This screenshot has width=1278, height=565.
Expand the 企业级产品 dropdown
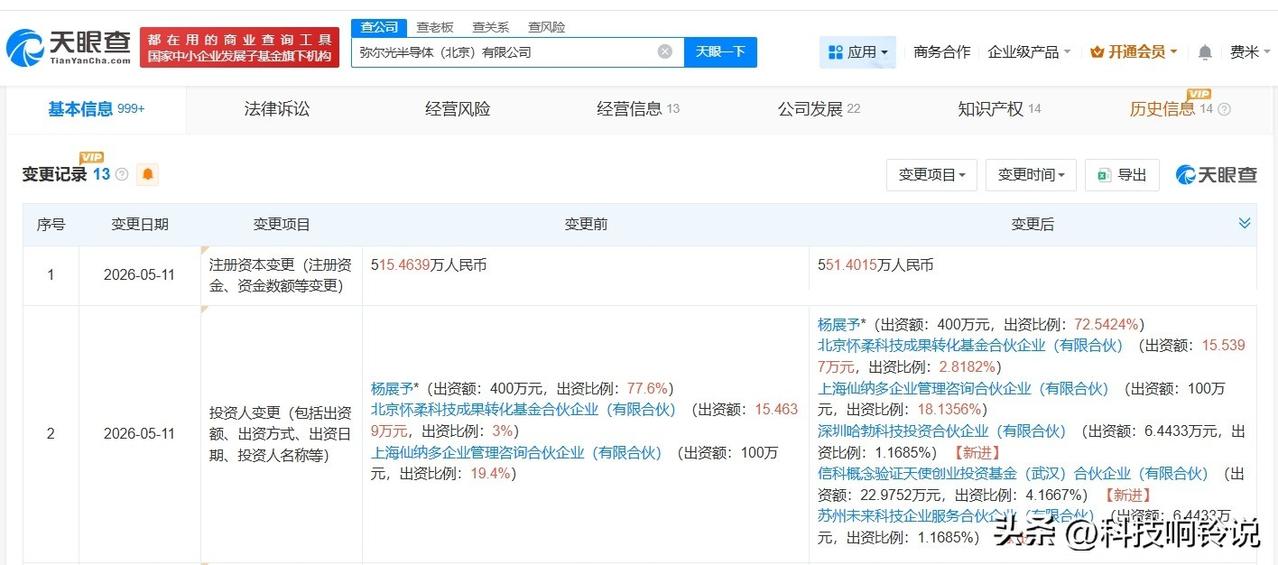point(1029,52)
